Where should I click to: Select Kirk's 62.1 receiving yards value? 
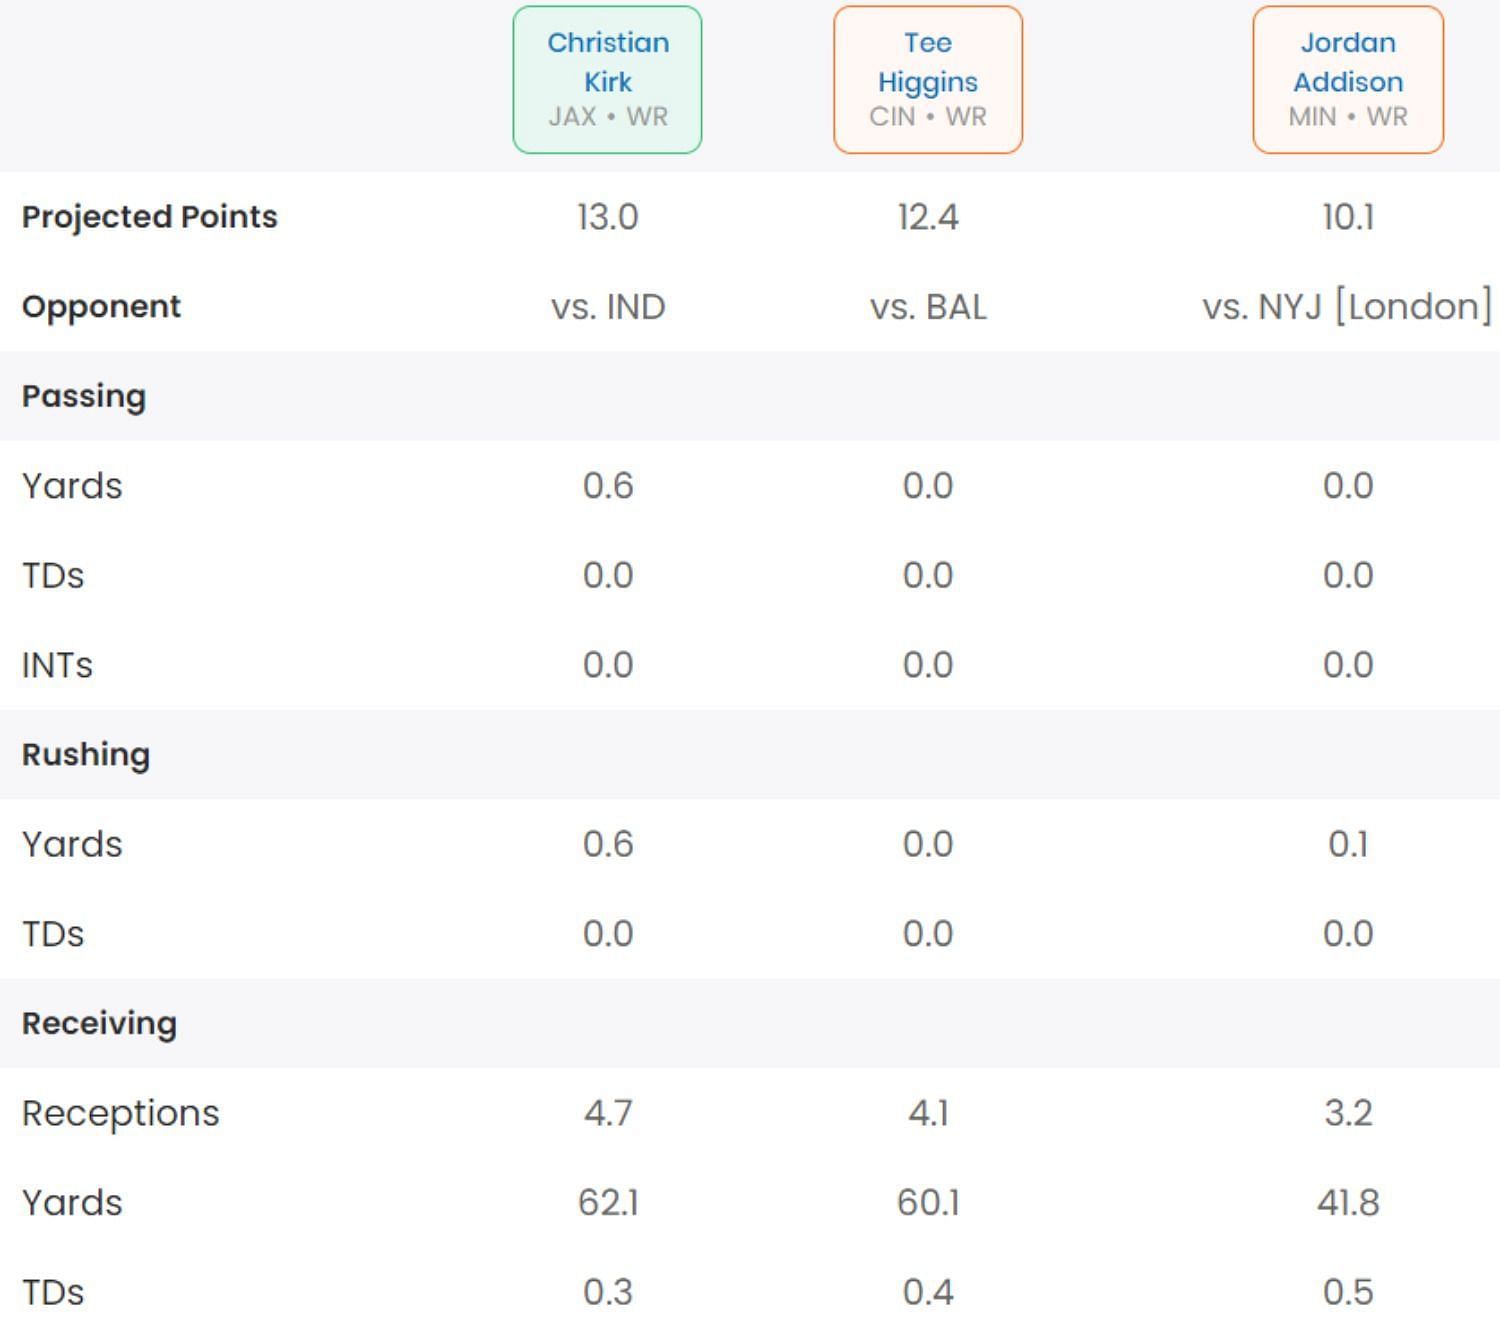pos(607,1203)
